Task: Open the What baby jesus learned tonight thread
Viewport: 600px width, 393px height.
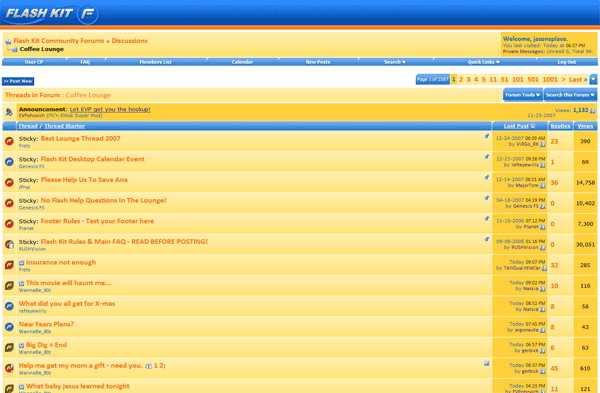Action: [78, 386]
